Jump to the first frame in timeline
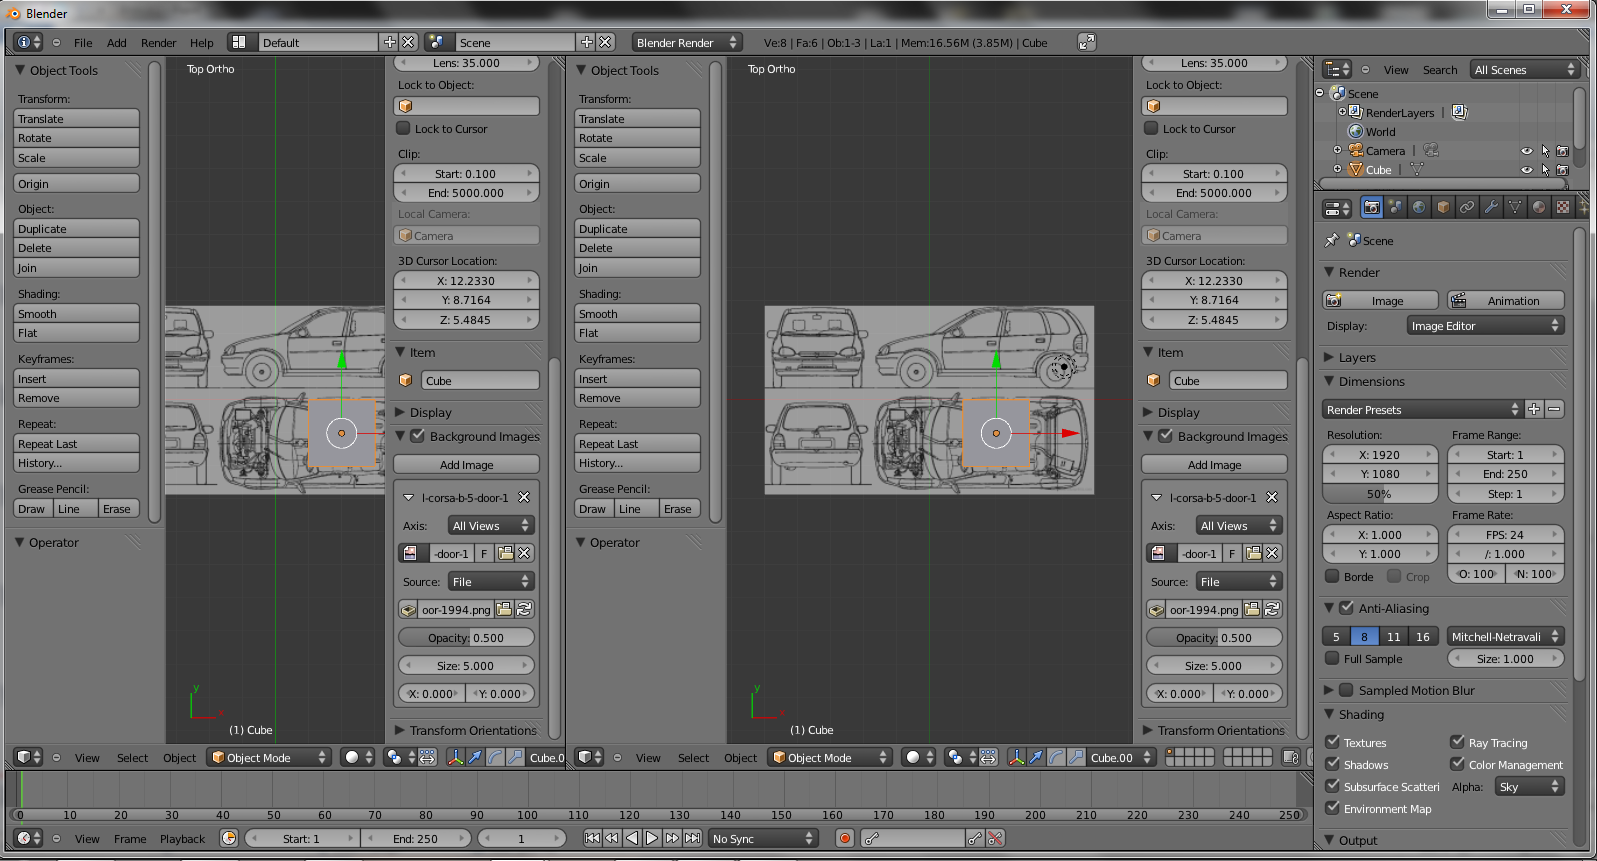The height and width of the screenshot is (861, 1597). (x=592, y=838)
